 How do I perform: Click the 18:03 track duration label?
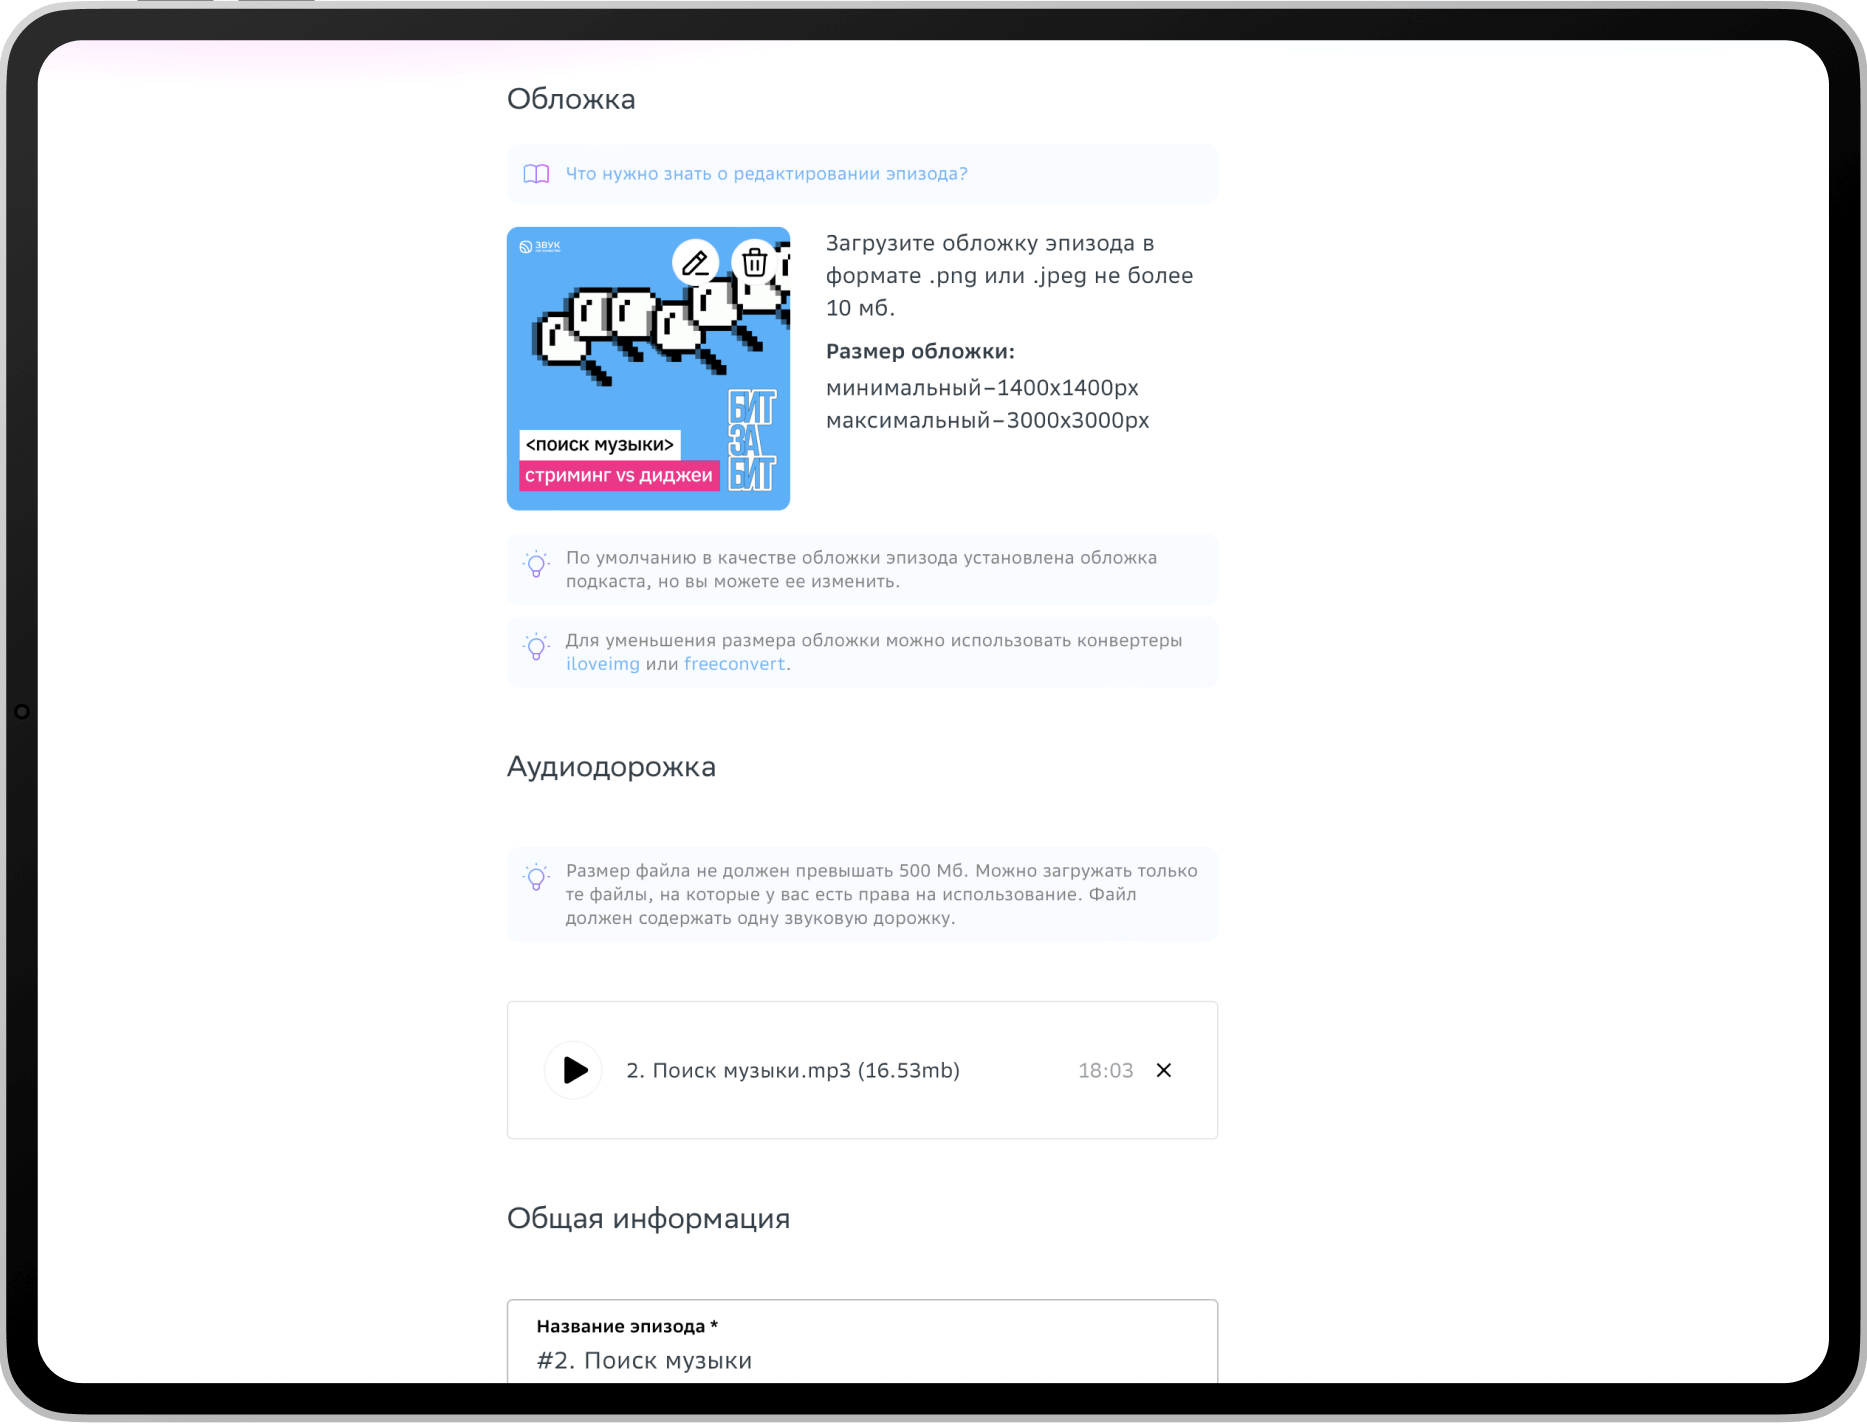[x=1106, y=1070]
